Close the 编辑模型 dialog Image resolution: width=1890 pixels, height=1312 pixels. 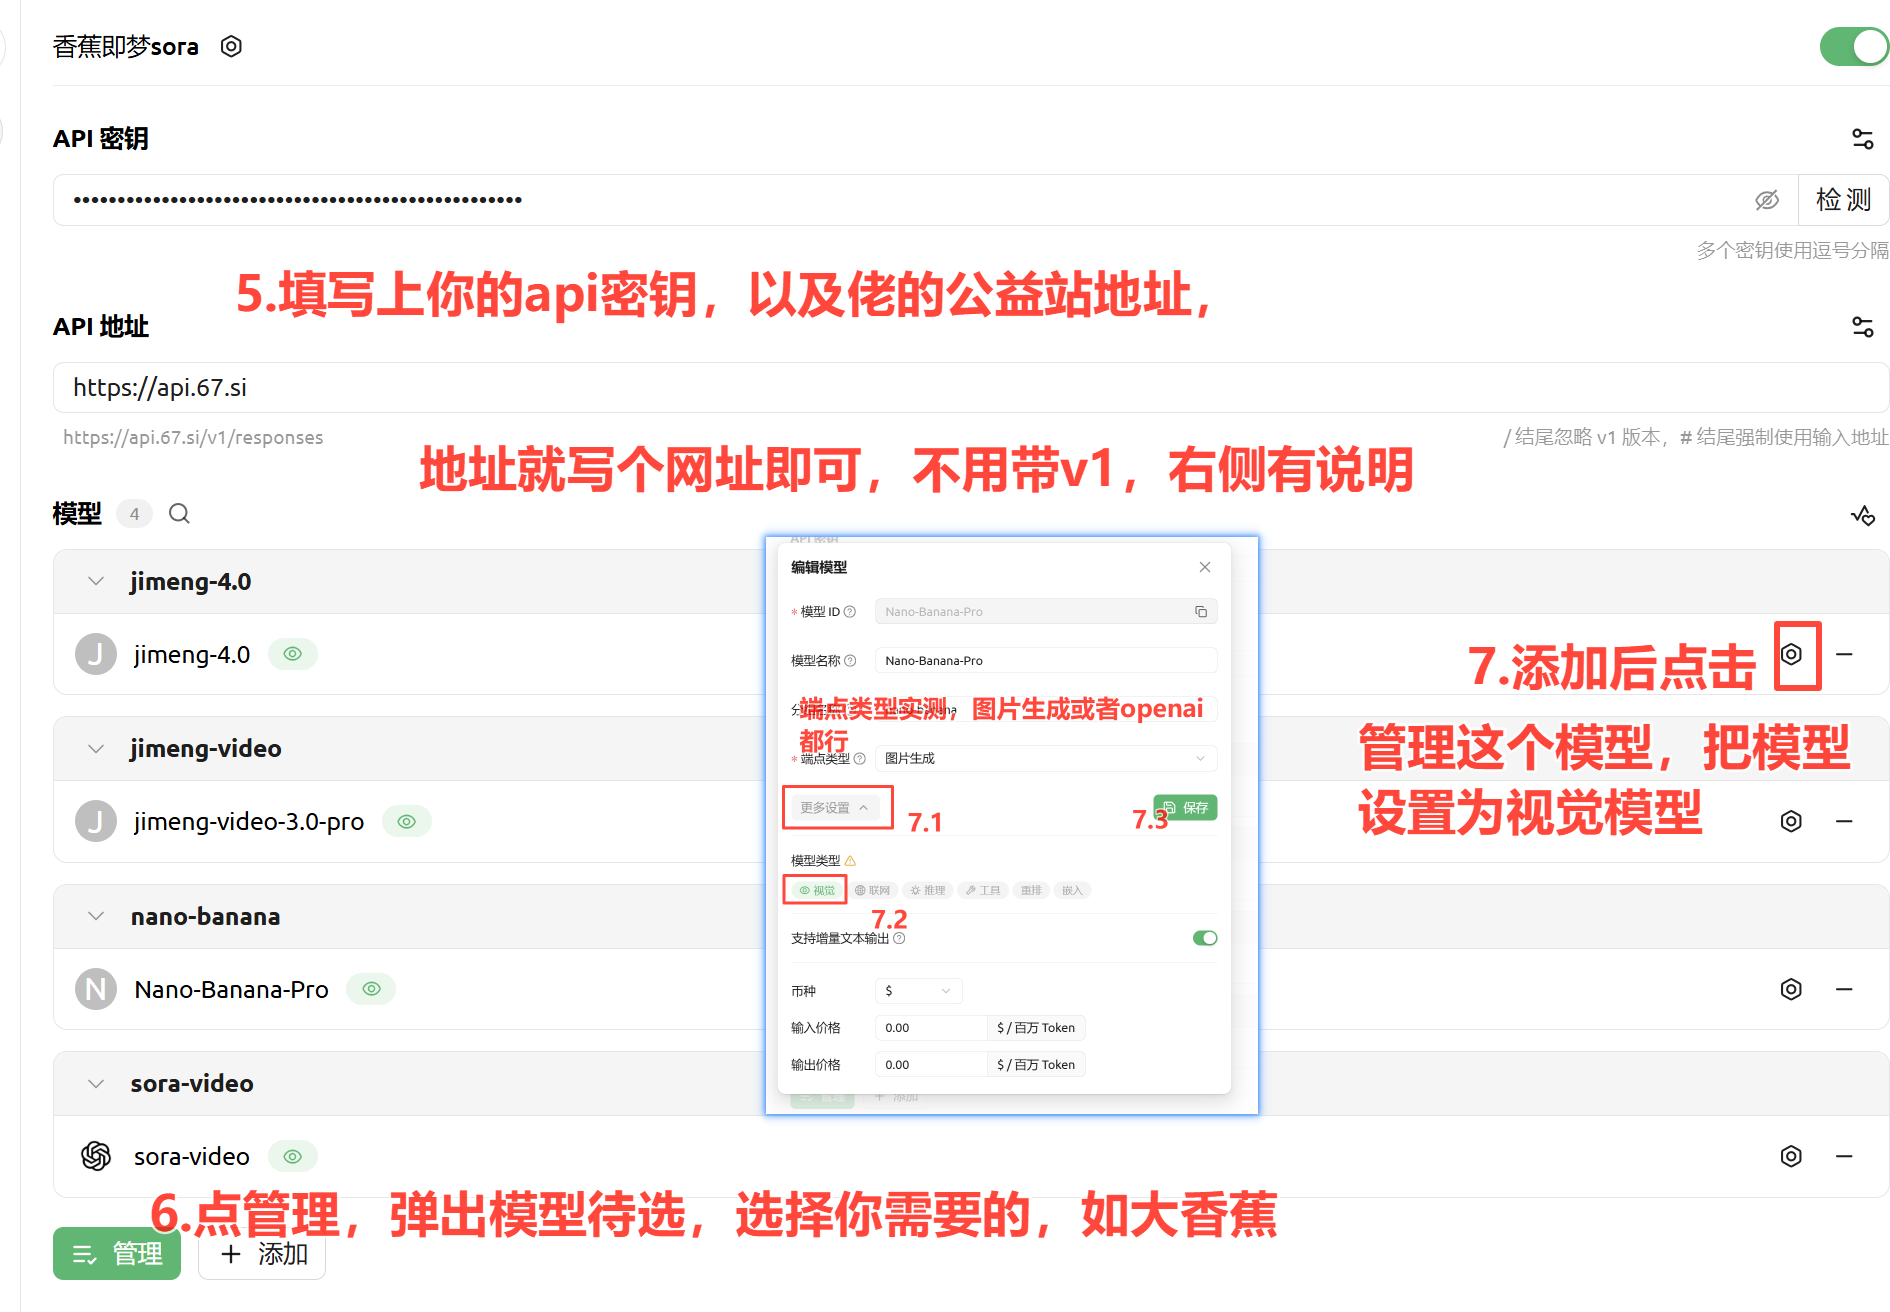click(x=1205, y=567)
